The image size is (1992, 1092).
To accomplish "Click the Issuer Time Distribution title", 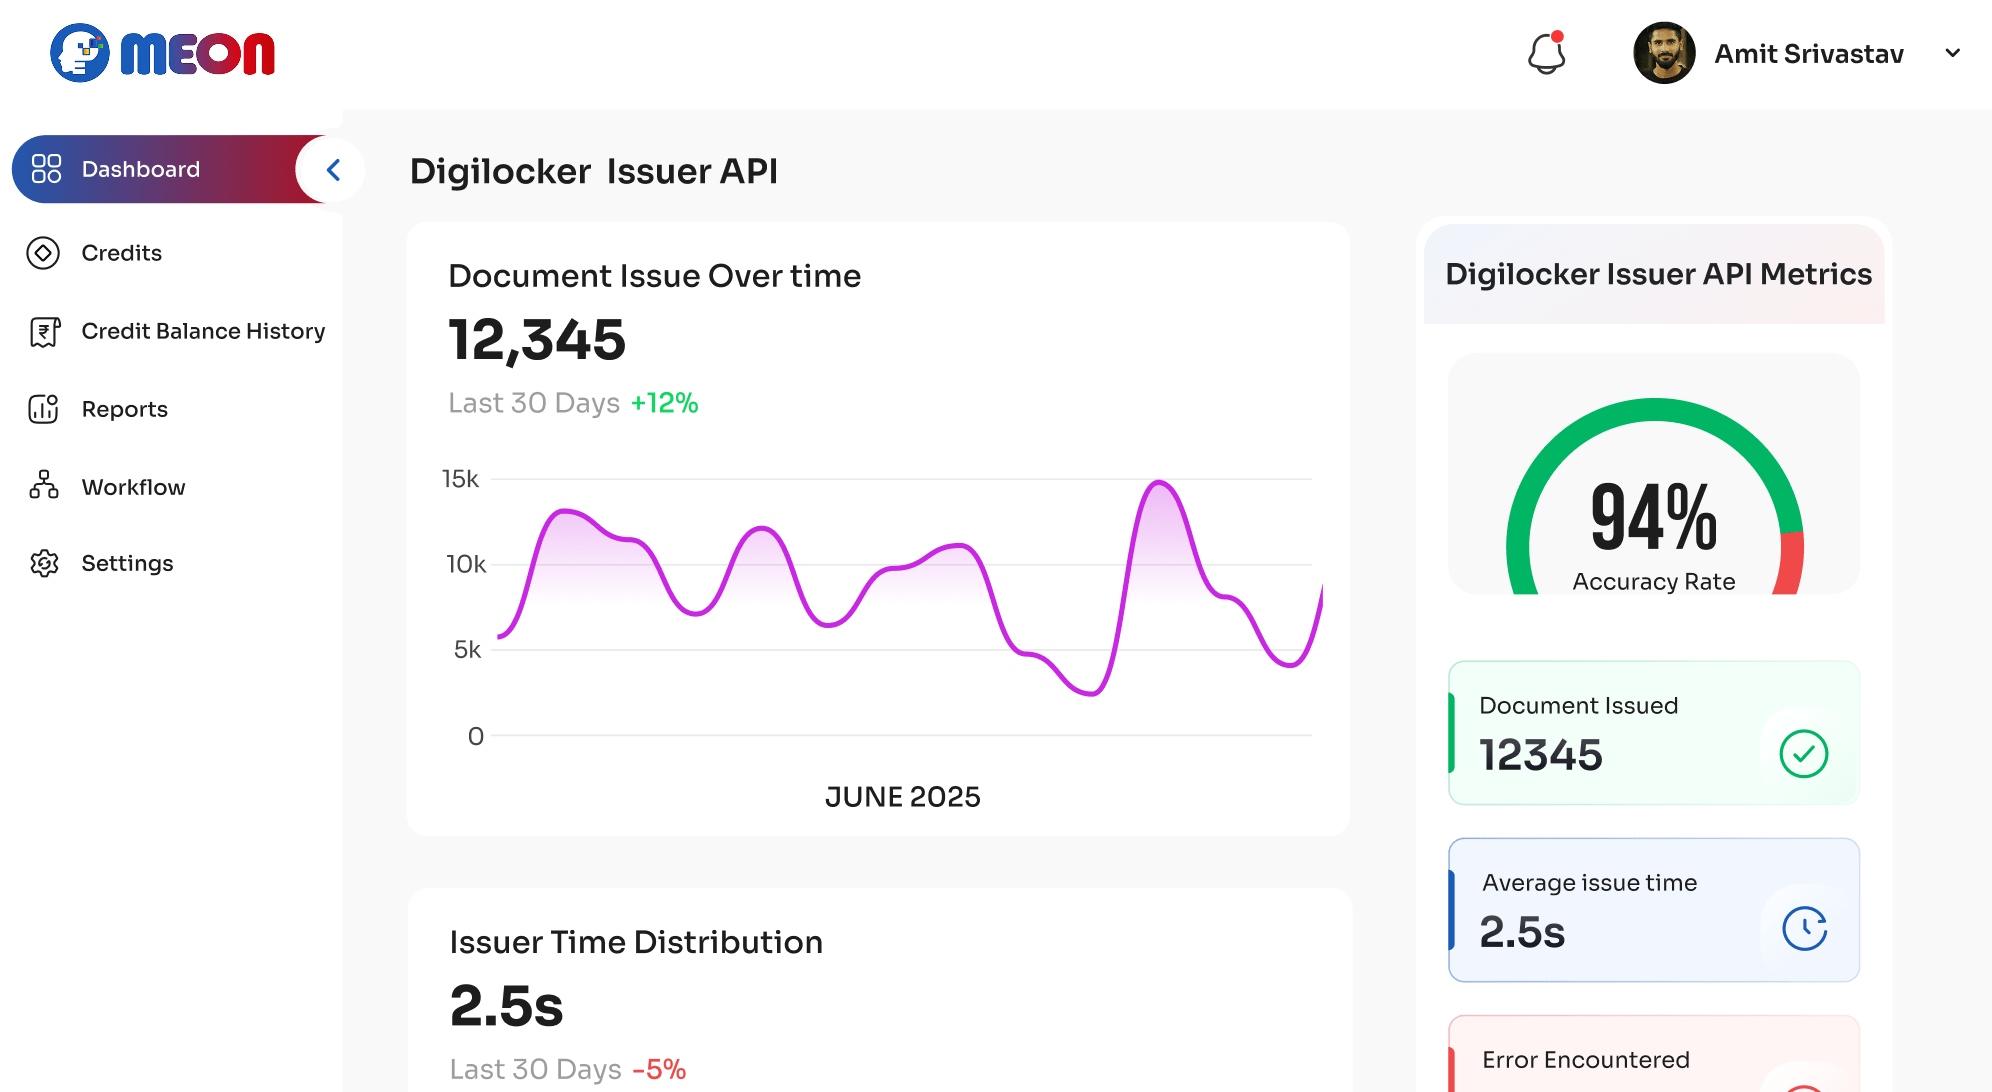I will [636, 942].
